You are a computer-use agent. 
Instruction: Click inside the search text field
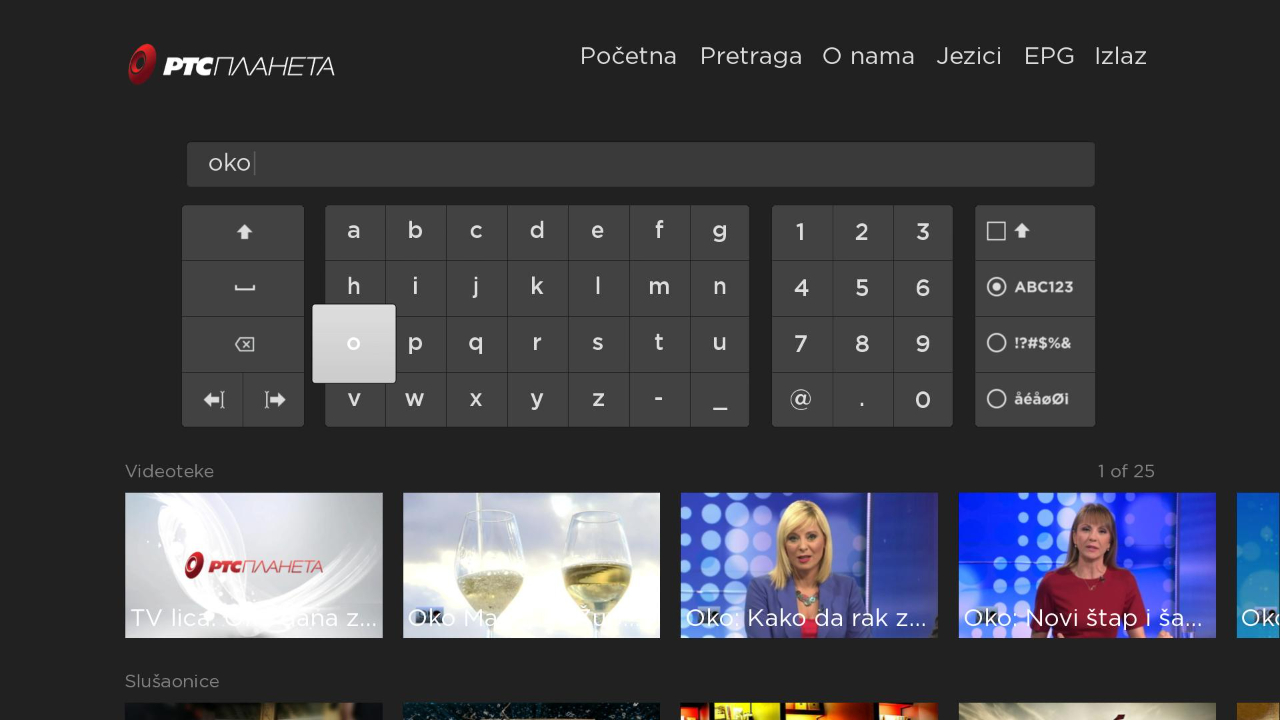[x=640, y=164]
